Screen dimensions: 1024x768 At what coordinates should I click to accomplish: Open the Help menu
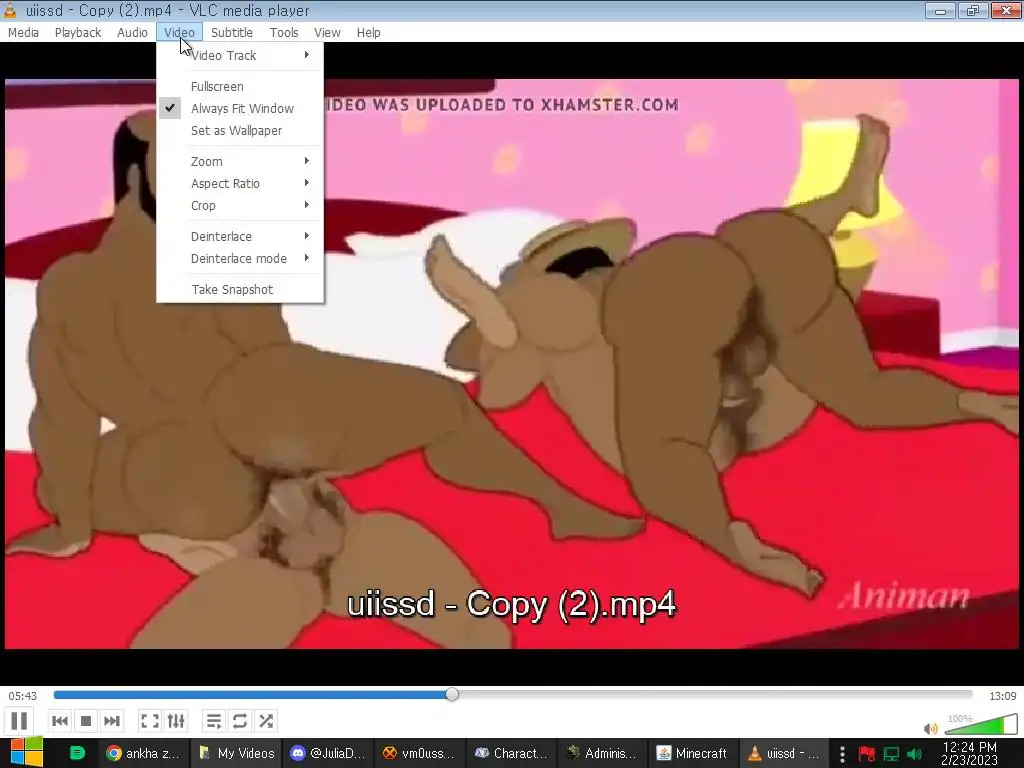[368, 33]
